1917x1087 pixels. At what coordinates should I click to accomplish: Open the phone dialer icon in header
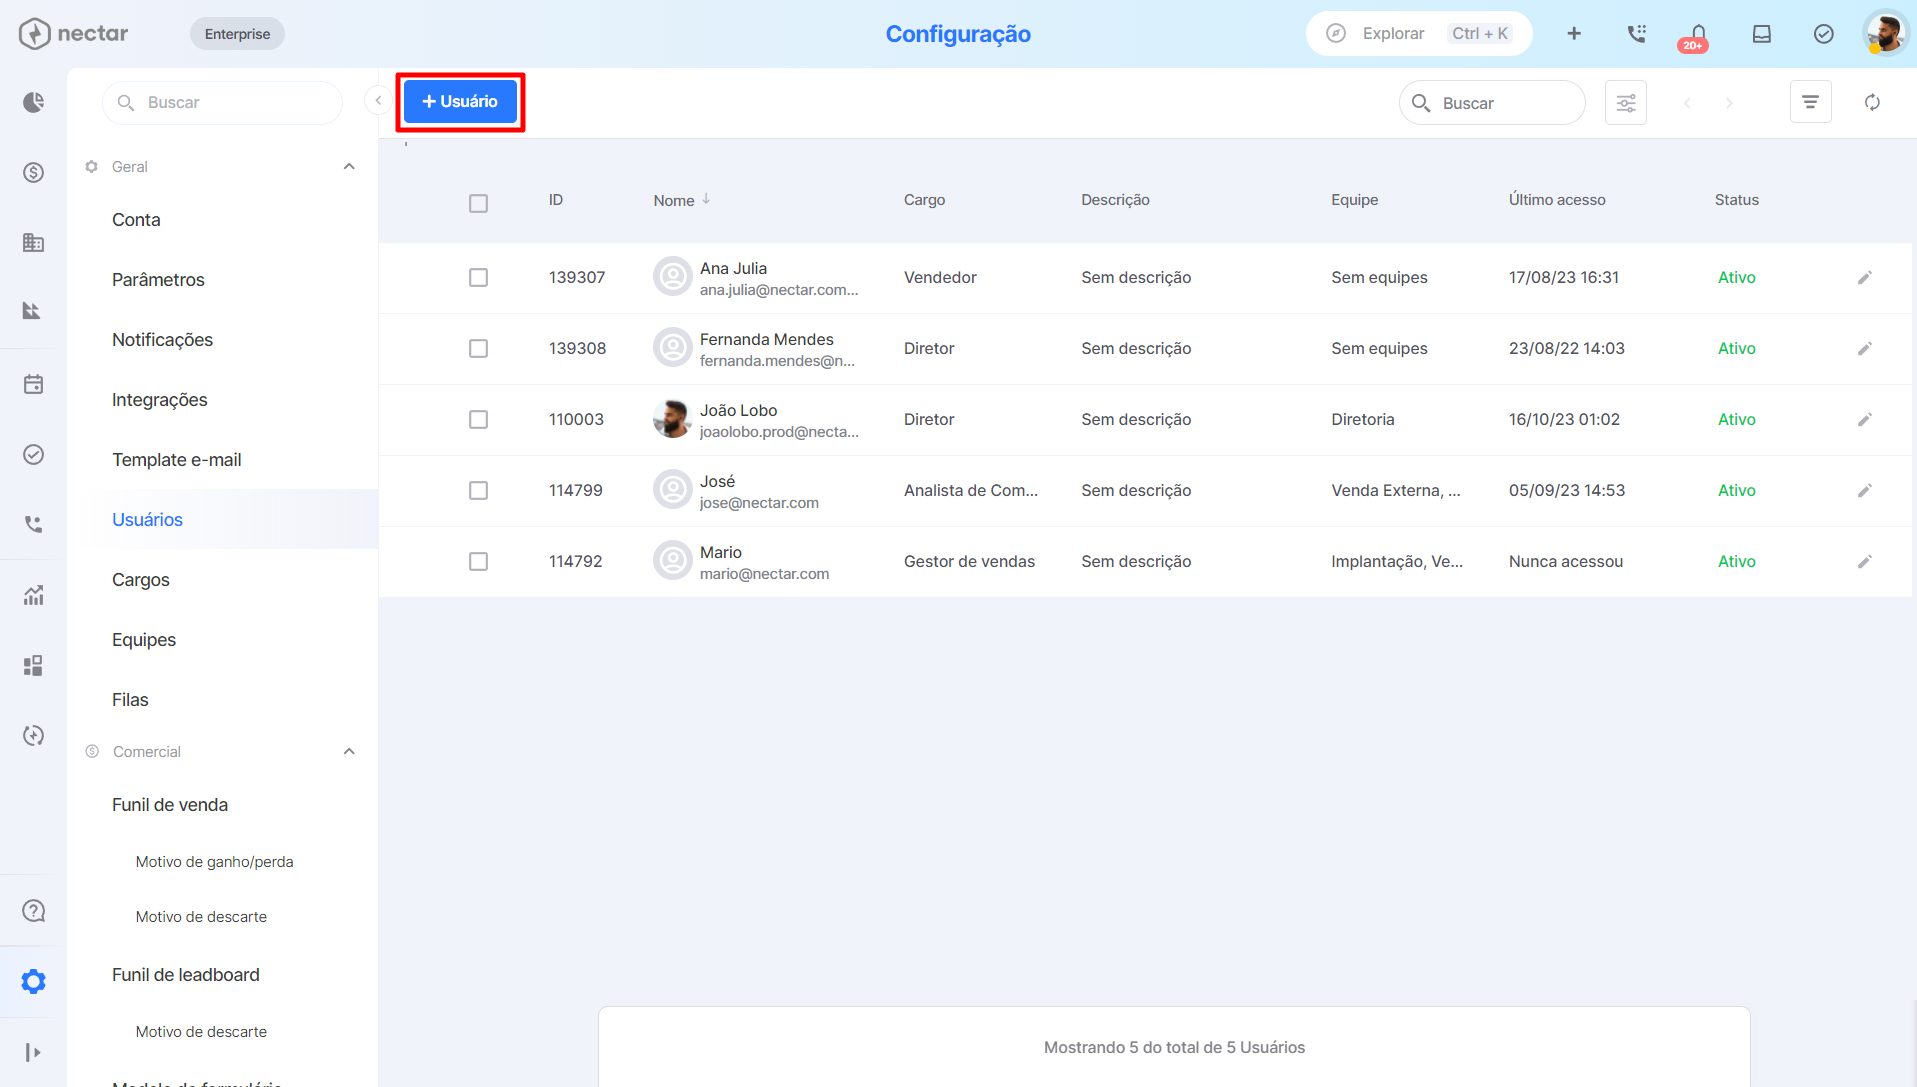click(1636, 34)
